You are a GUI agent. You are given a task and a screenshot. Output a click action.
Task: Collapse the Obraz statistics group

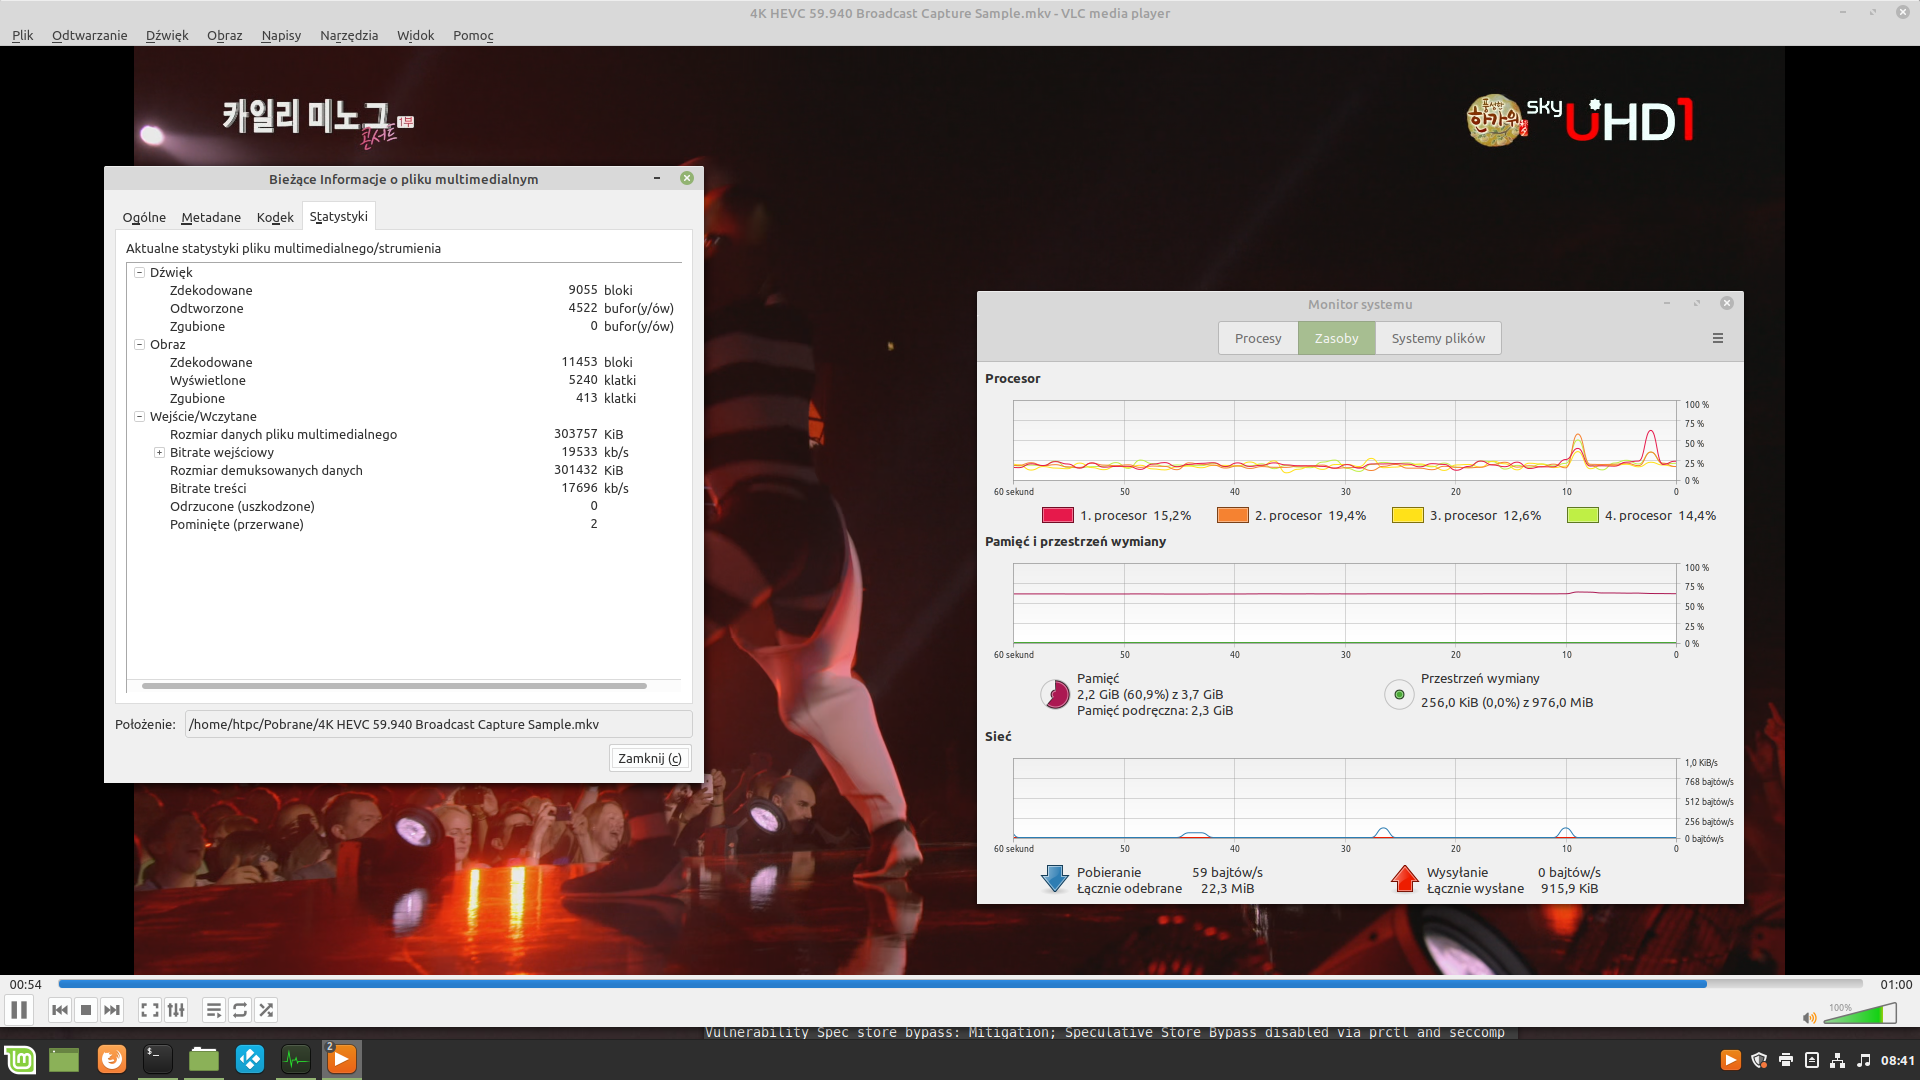coord(140,344)
